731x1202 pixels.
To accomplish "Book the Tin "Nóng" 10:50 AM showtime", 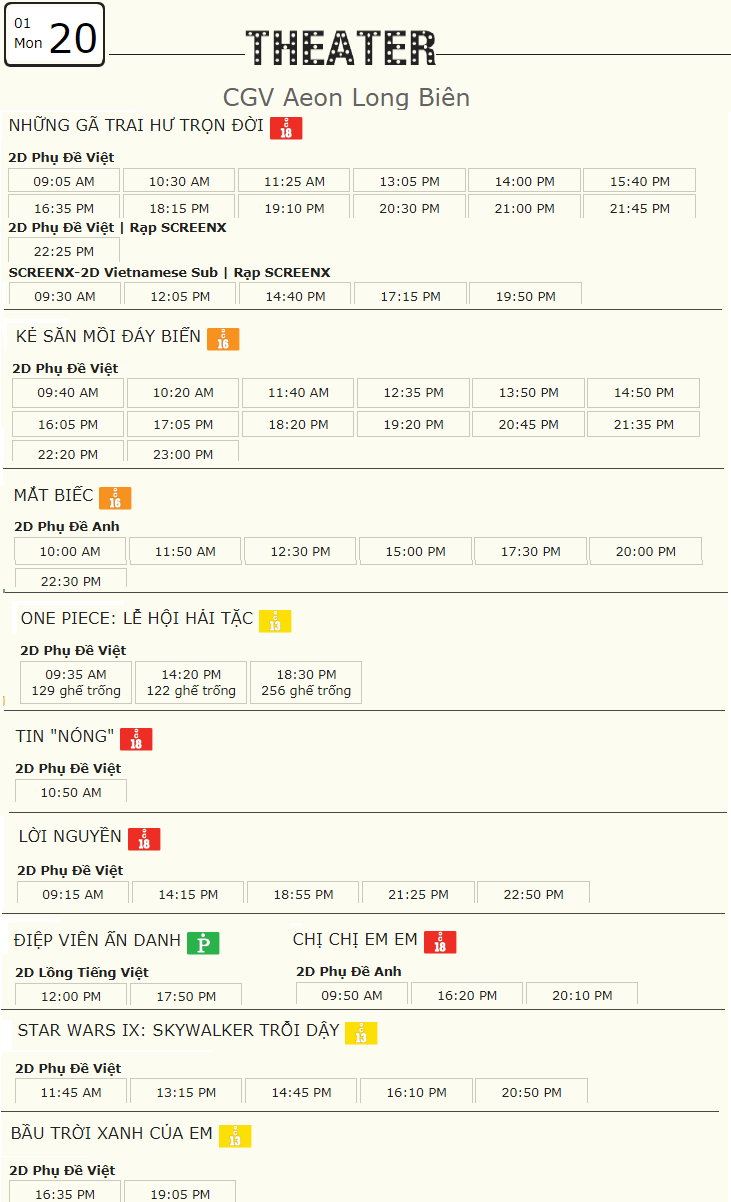I will click(x=71, y=792).
